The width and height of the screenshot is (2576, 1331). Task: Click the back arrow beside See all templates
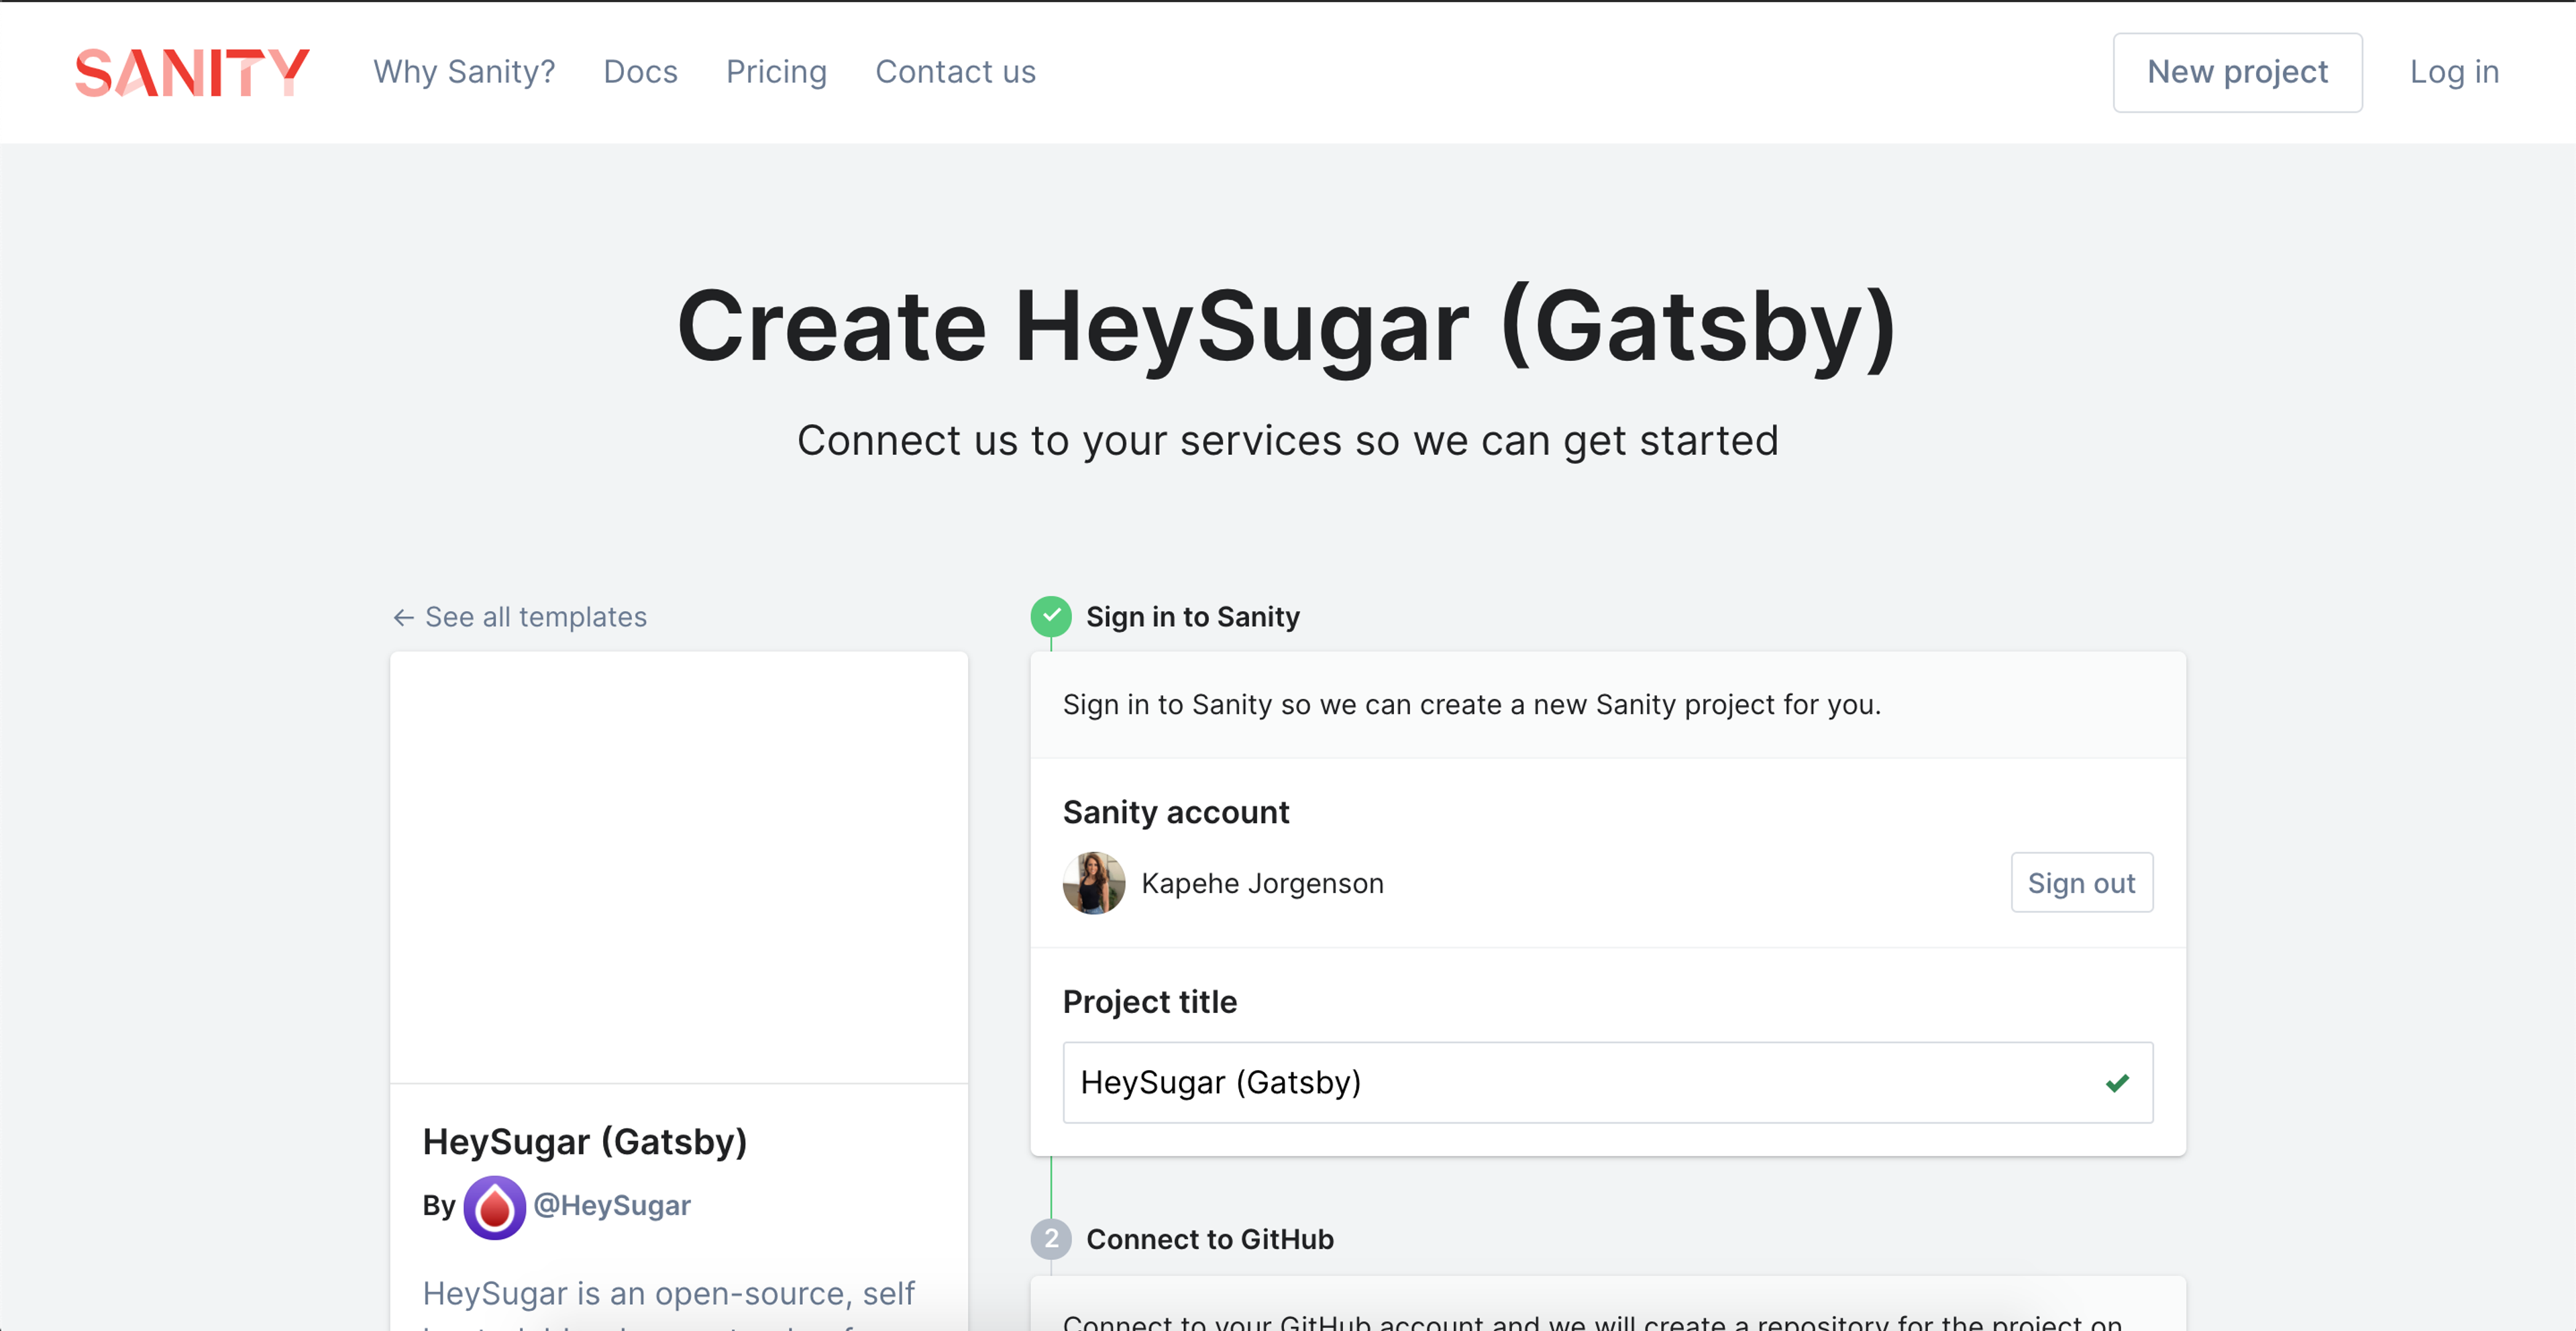coord(403,618)
